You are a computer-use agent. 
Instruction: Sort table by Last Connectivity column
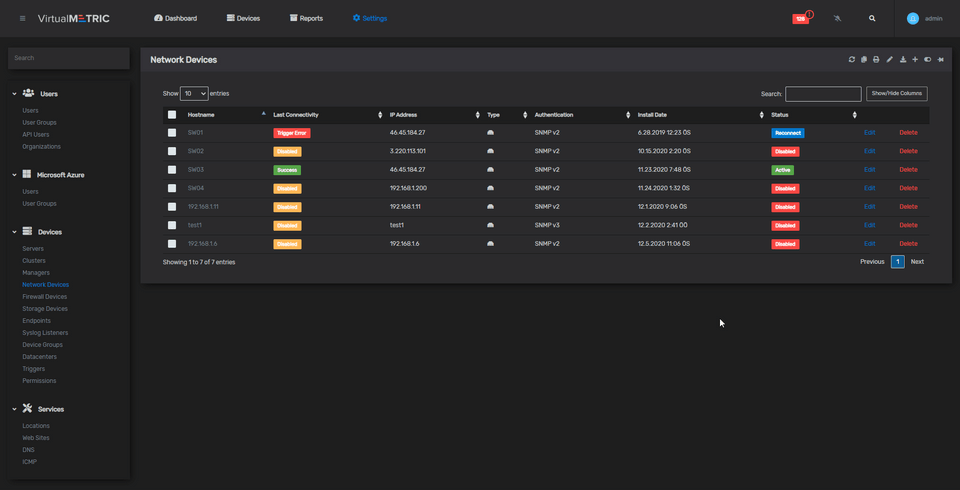coord(327,115)
